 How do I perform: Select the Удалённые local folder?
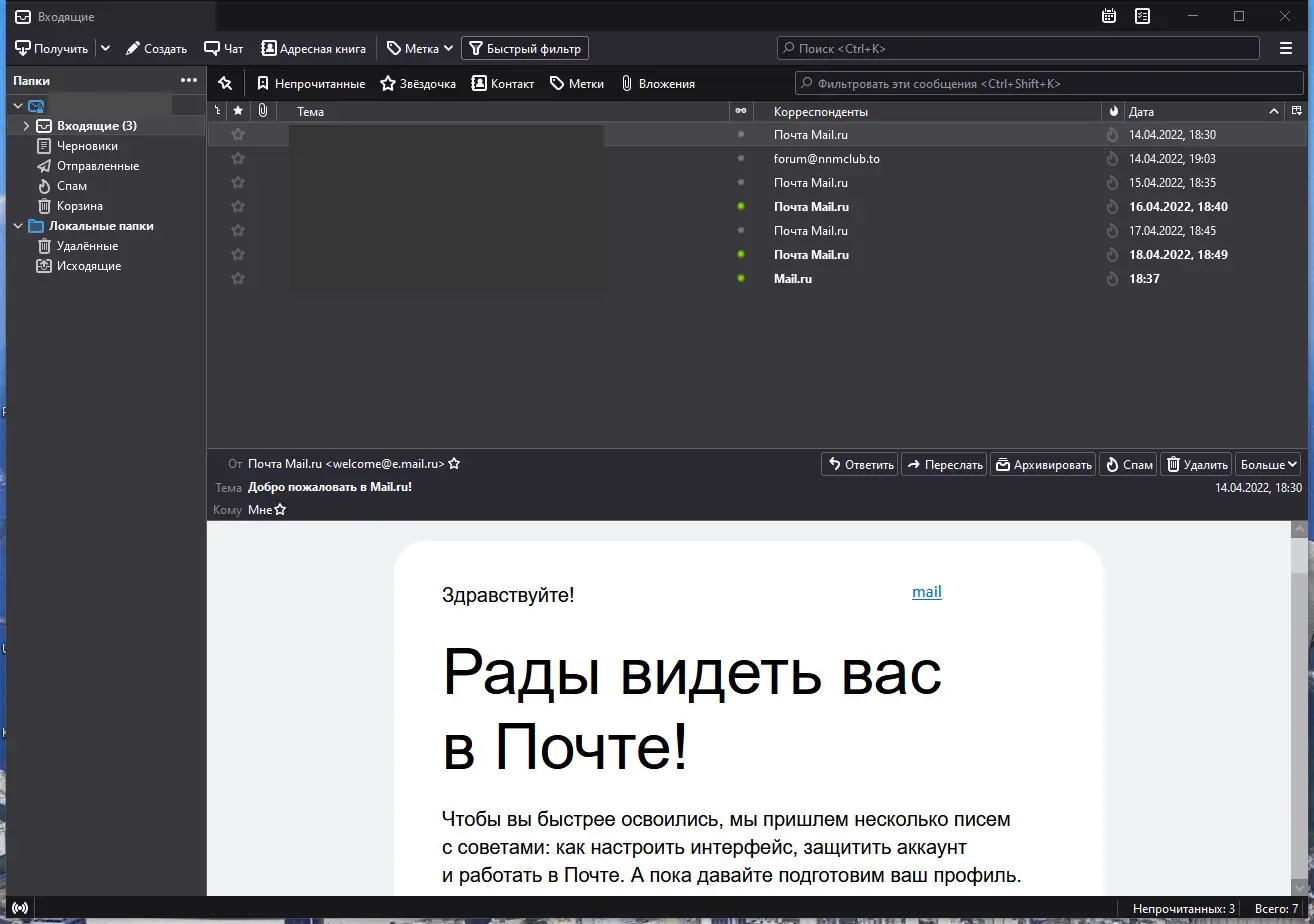[x=87, y=246]
